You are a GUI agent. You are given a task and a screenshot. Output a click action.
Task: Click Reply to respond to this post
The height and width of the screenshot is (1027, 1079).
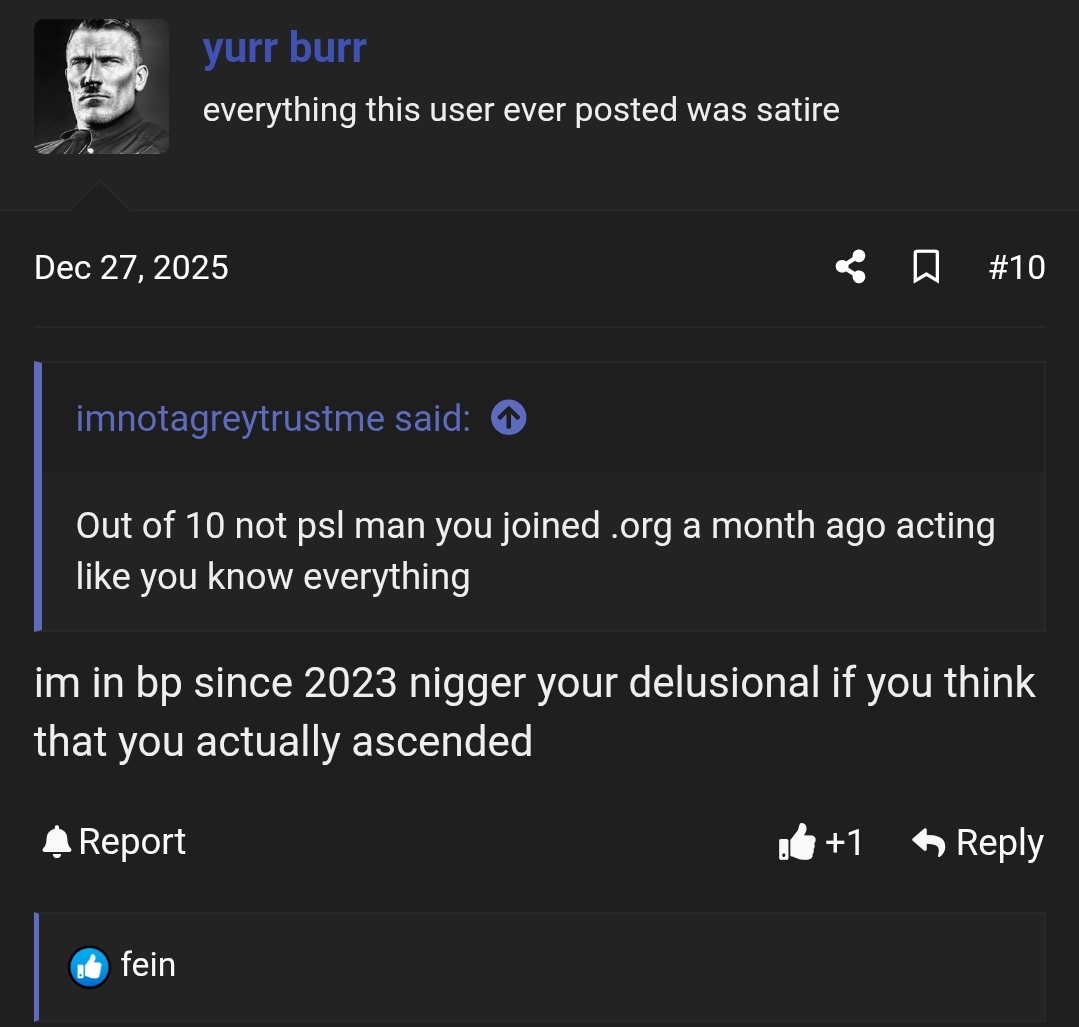pos(999,841)
